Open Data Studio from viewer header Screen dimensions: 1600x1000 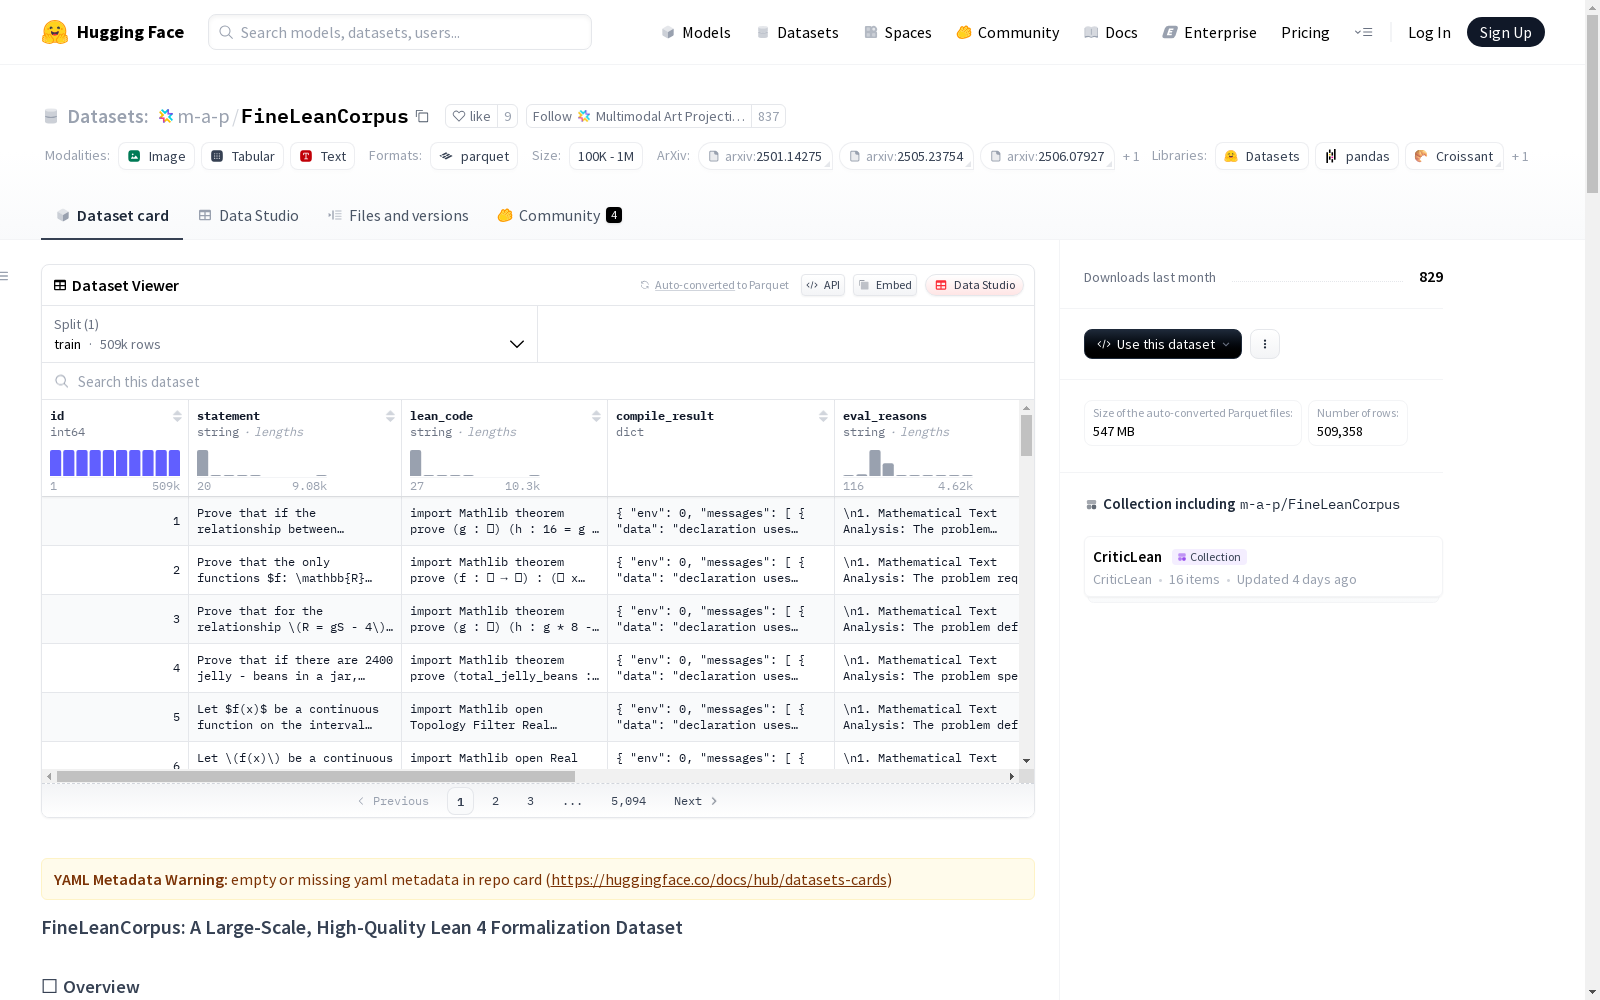975,285
